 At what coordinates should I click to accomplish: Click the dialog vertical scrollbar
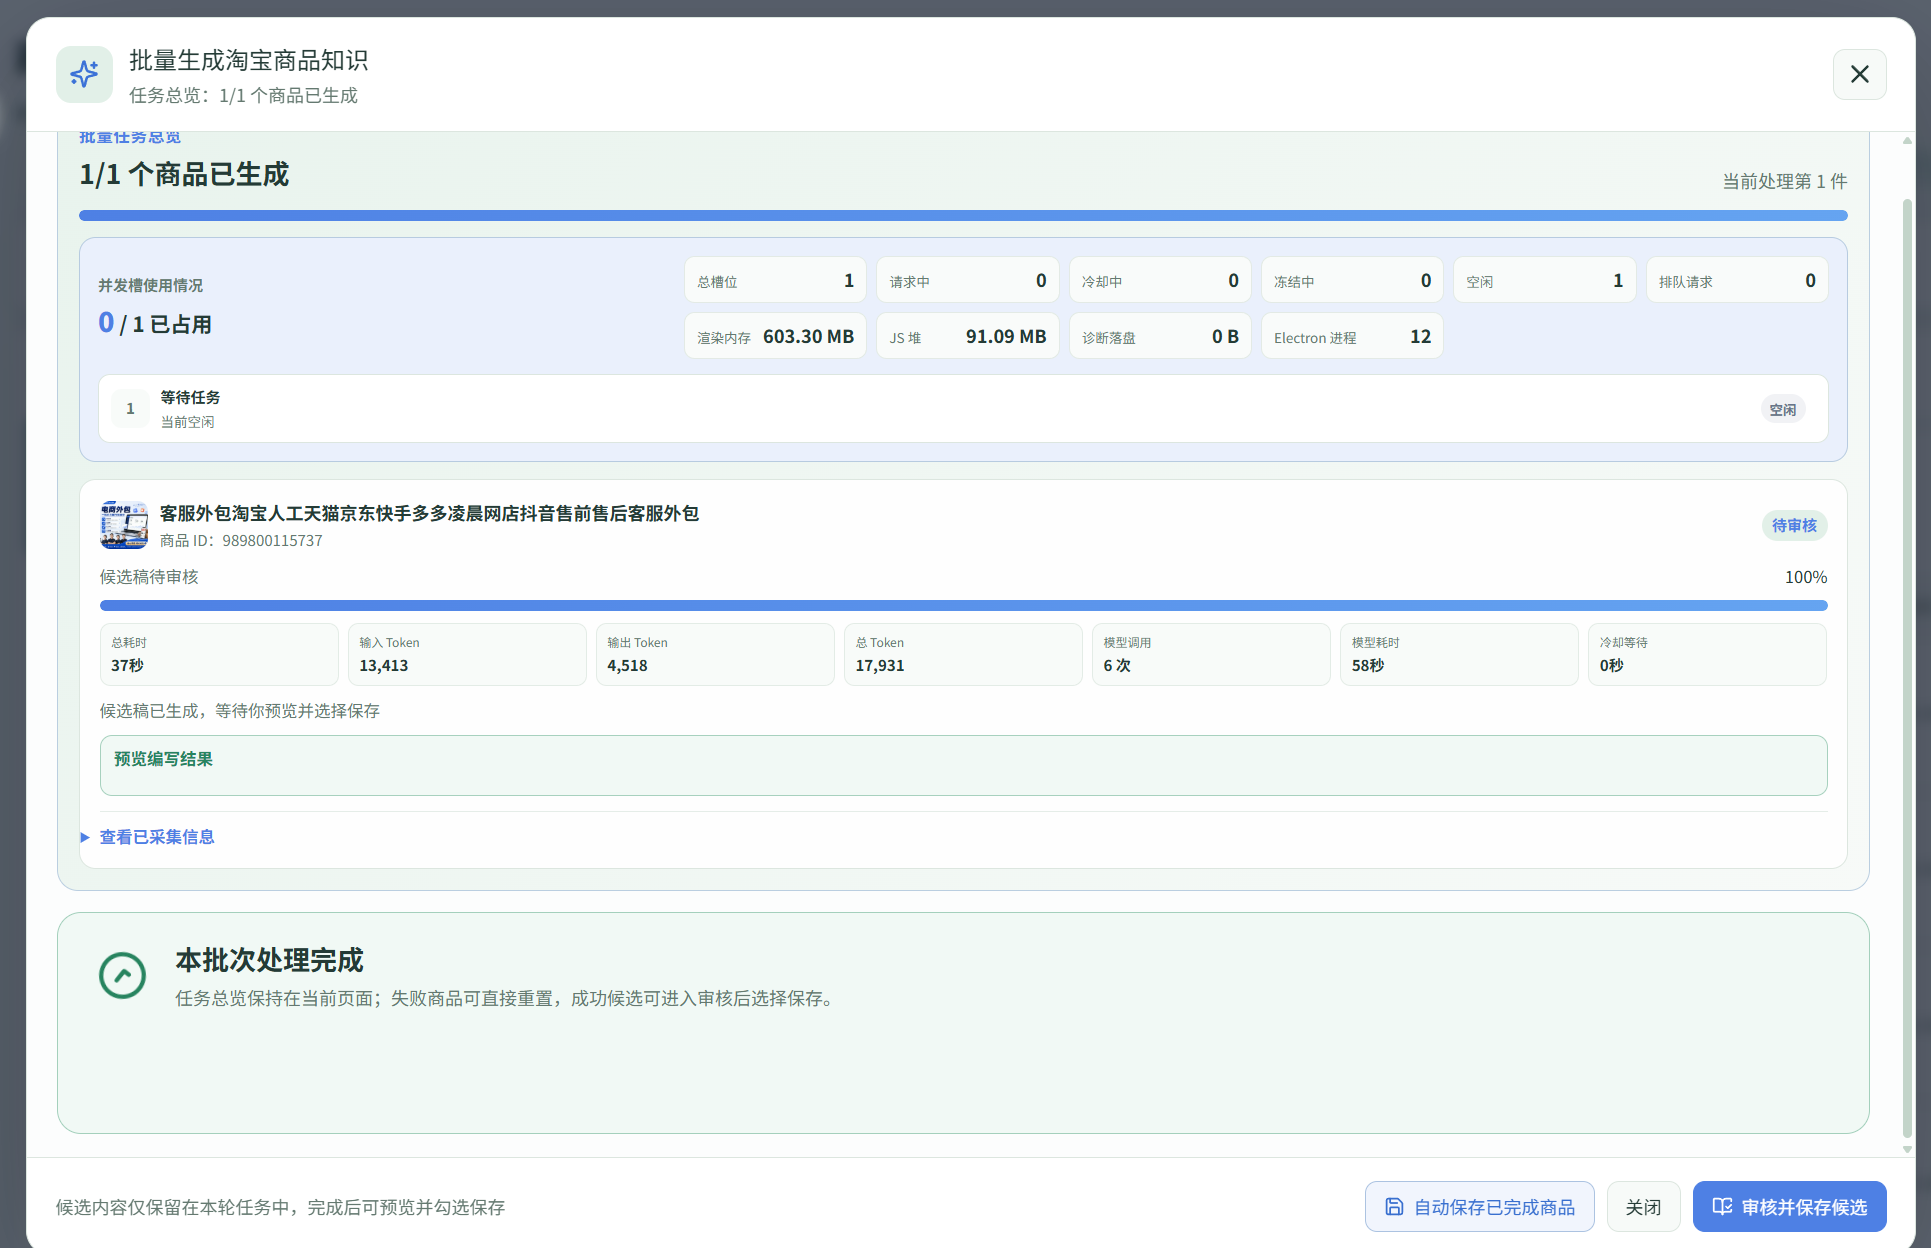pyautogui.click(x=1907, y=668)
